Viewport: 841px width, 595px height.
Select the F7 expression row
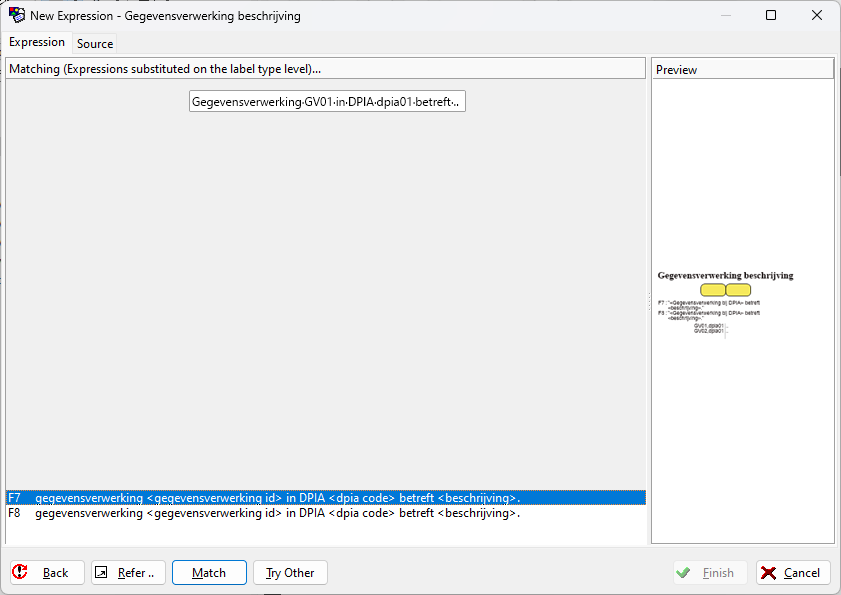coord(325,498)
